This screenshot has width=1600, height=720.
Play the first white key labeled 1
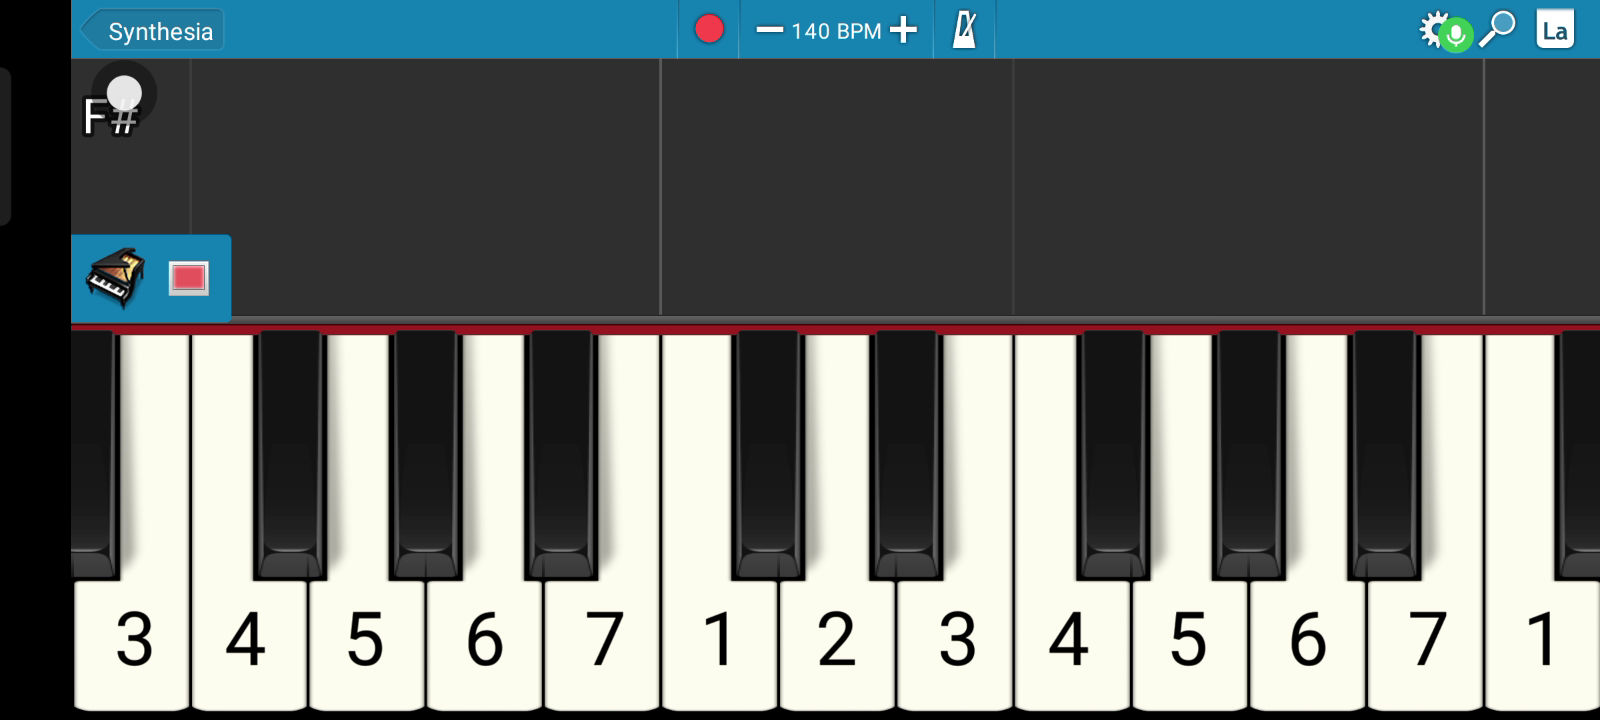pyautogui.click(x=720, y=640)
